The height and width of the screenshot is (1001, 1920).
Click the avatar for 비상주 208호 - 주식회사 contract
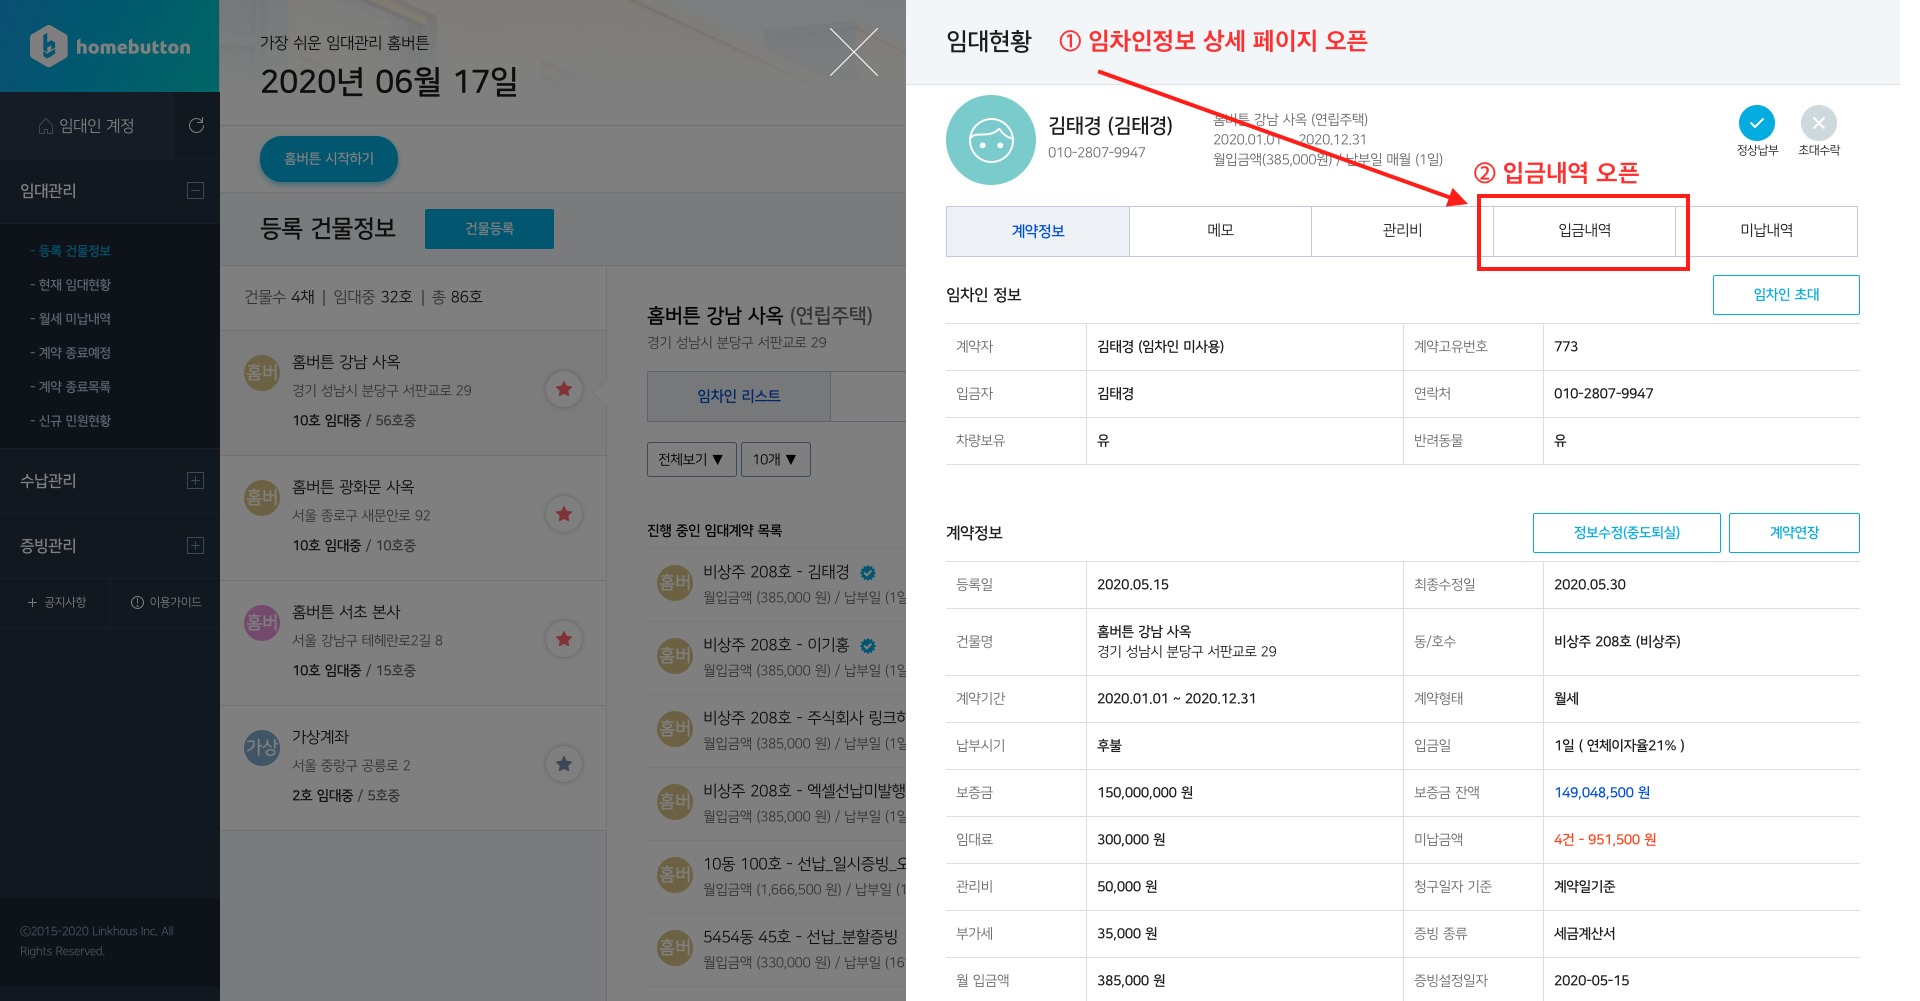point(675,729)
